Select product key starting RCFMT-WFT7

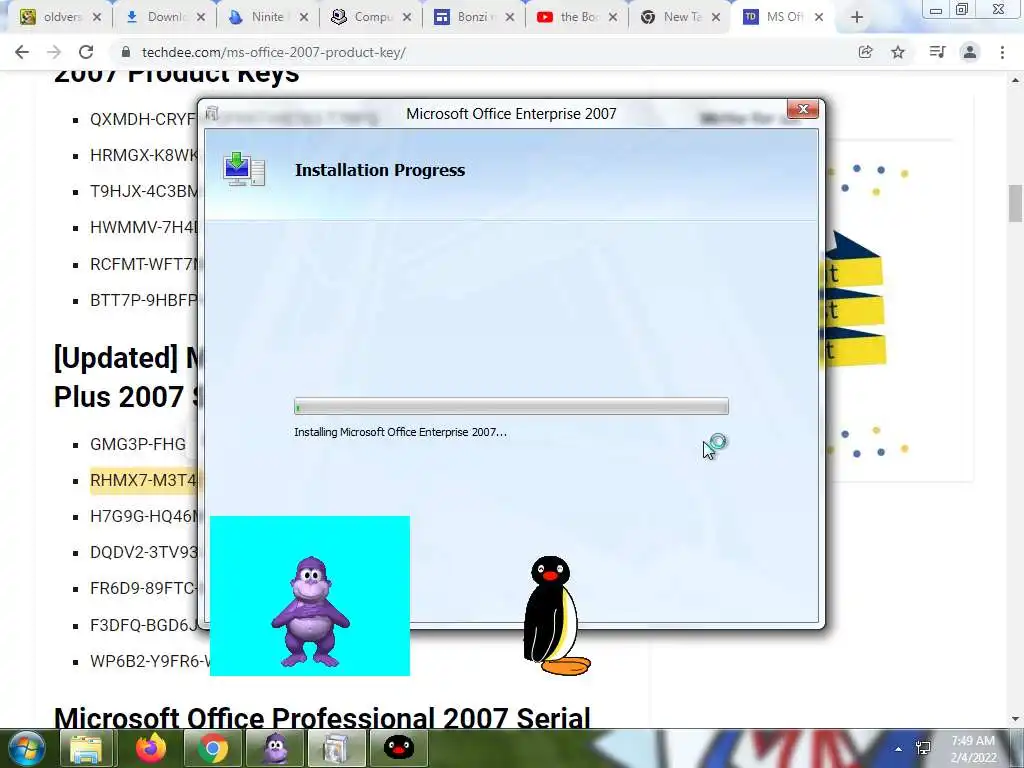pos(144,264)
